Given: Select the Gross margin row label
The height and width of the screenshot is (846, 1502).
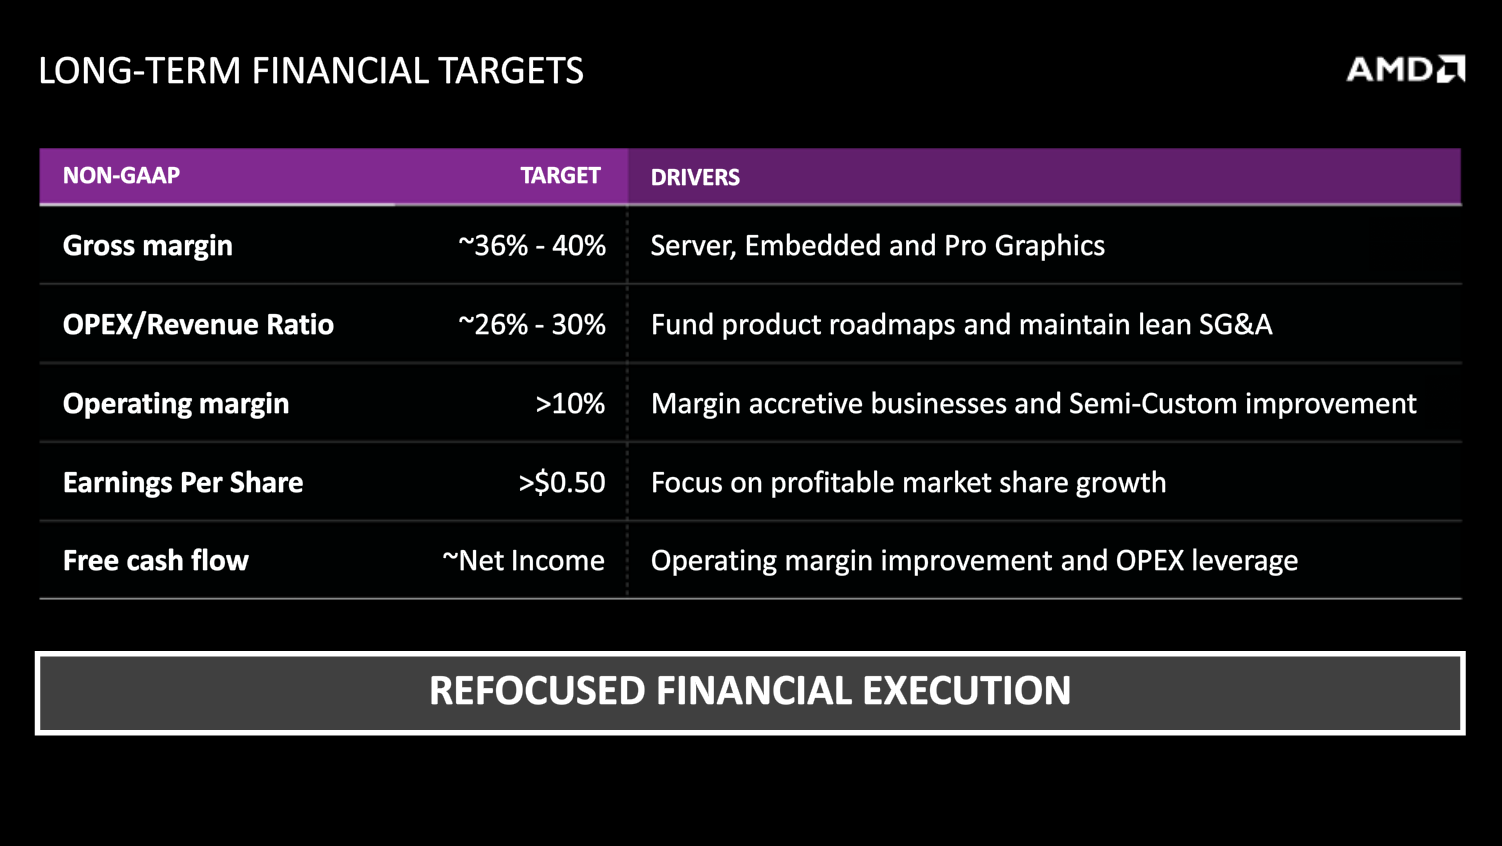Looking at the screenshot, I should [x=148, y=246].
